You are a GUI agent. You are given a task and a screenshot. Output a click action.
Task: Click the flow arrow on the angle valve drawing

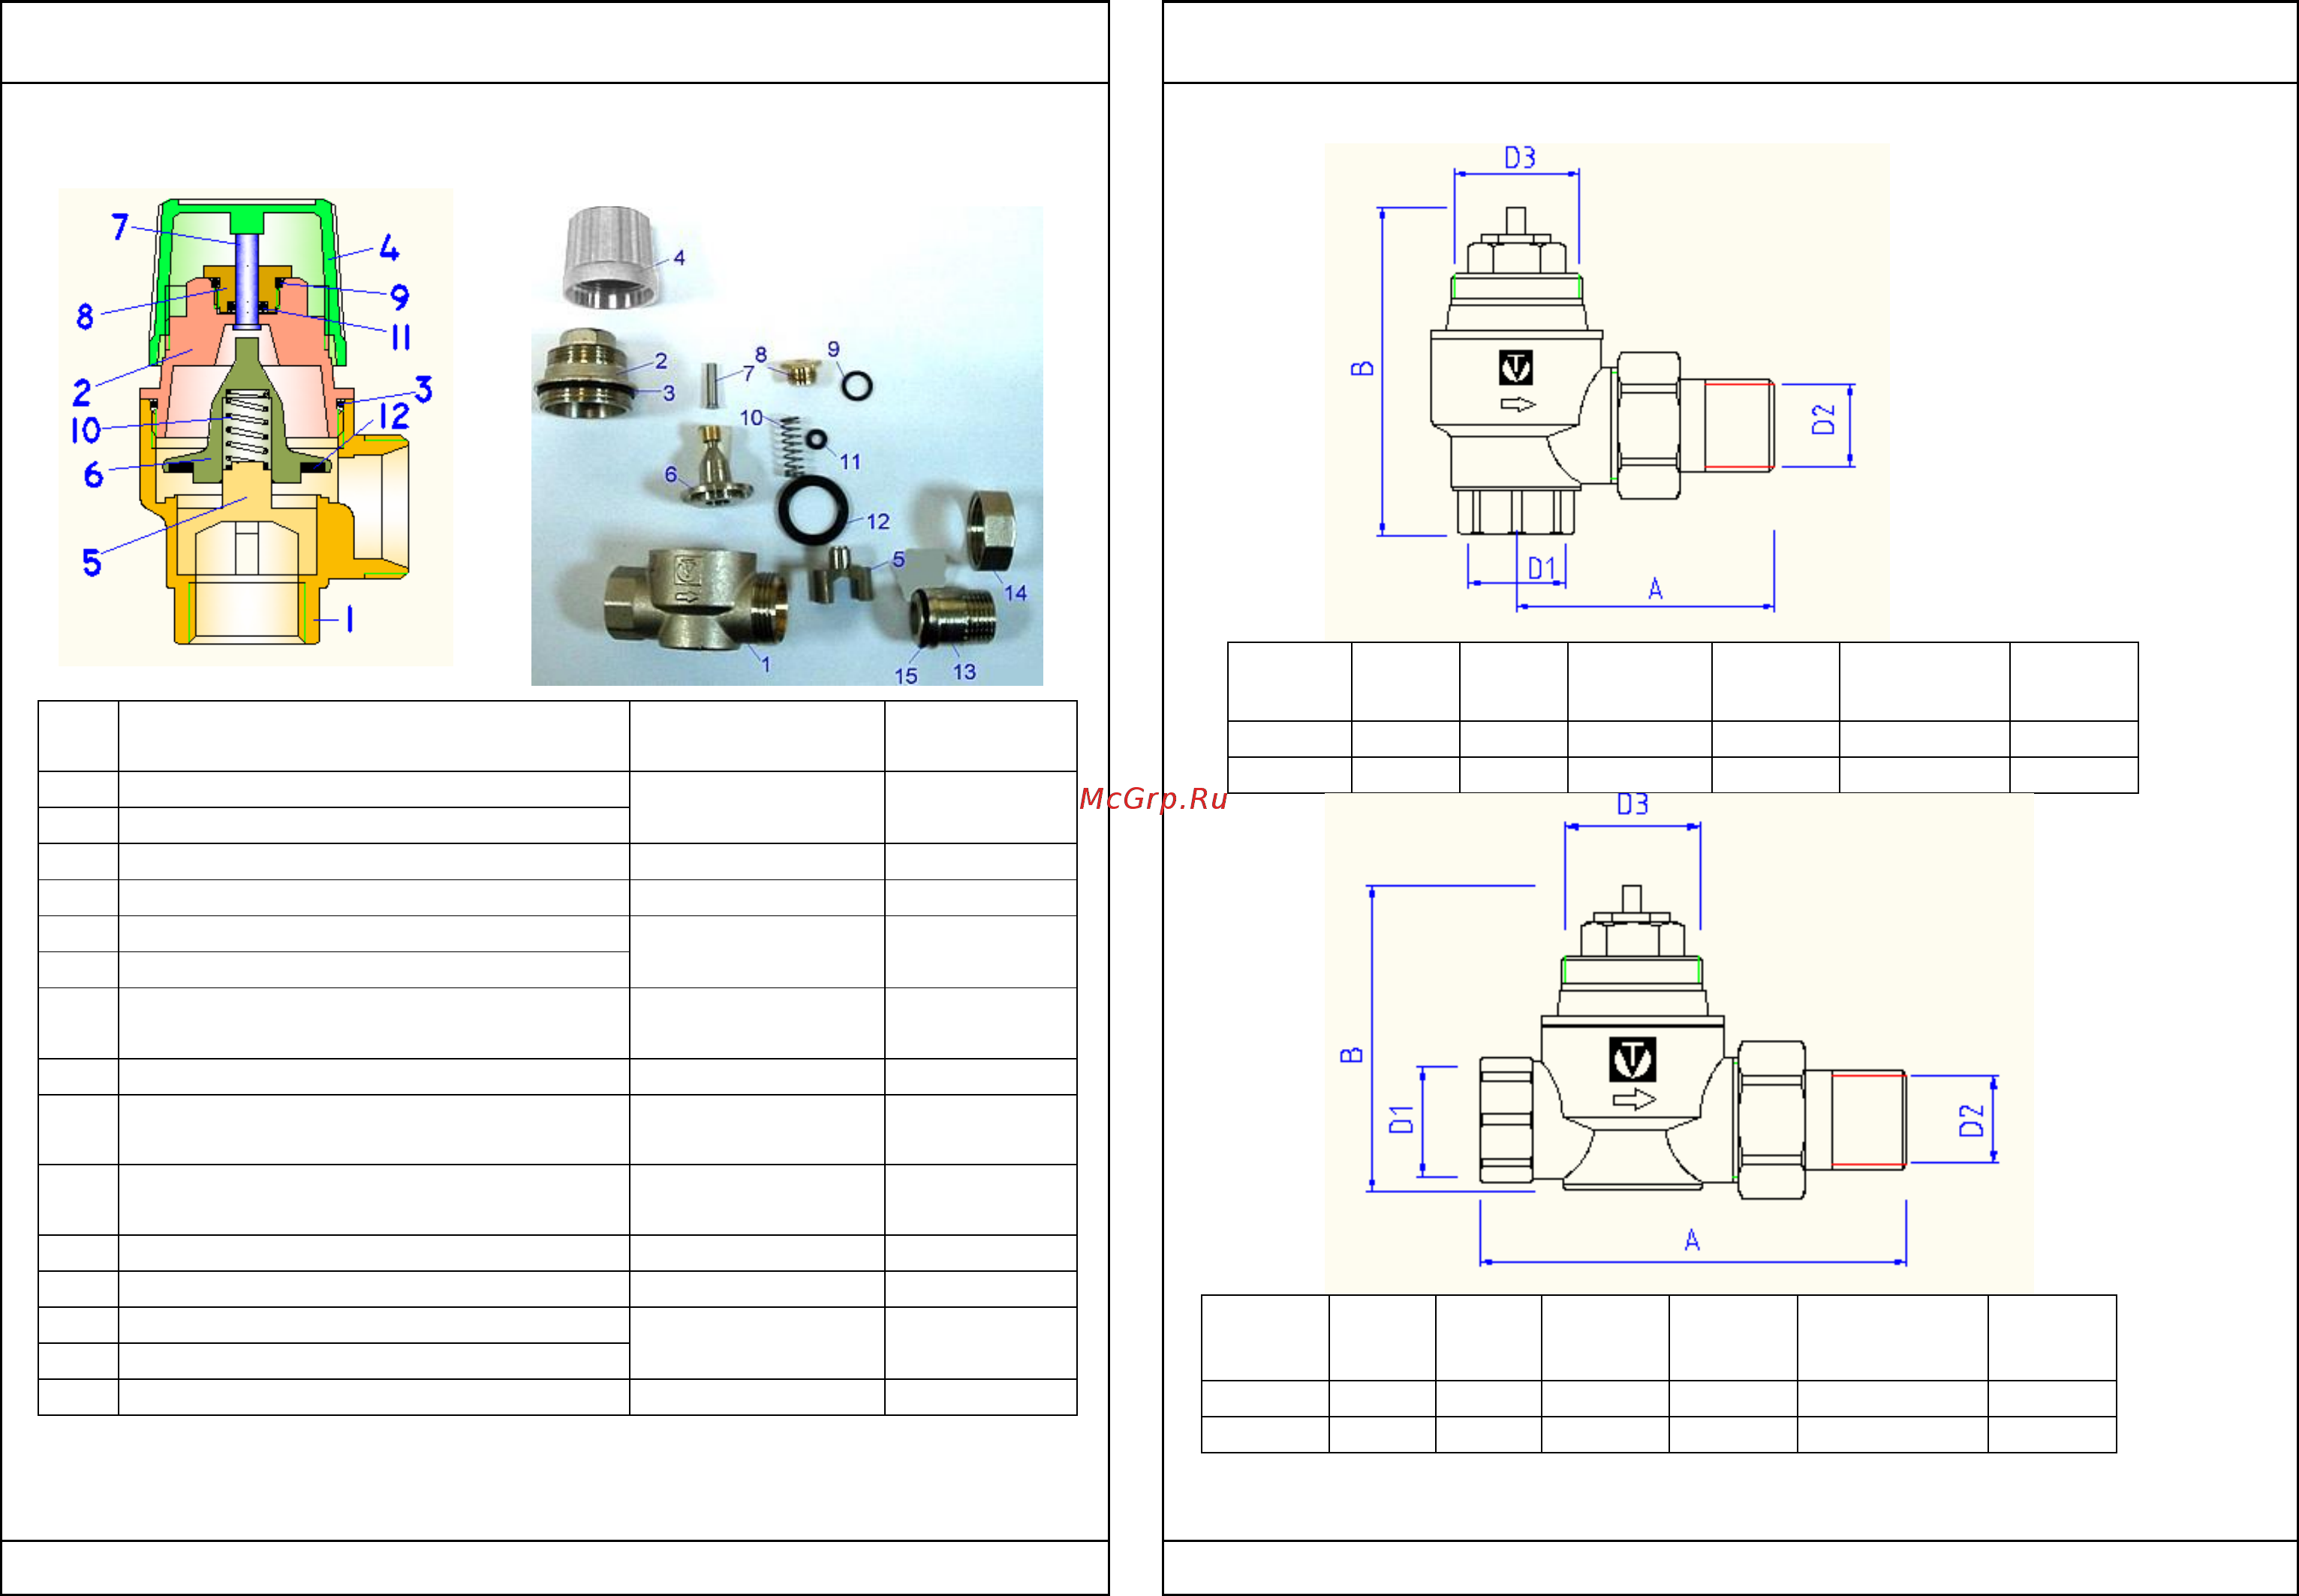[1518, 404]
